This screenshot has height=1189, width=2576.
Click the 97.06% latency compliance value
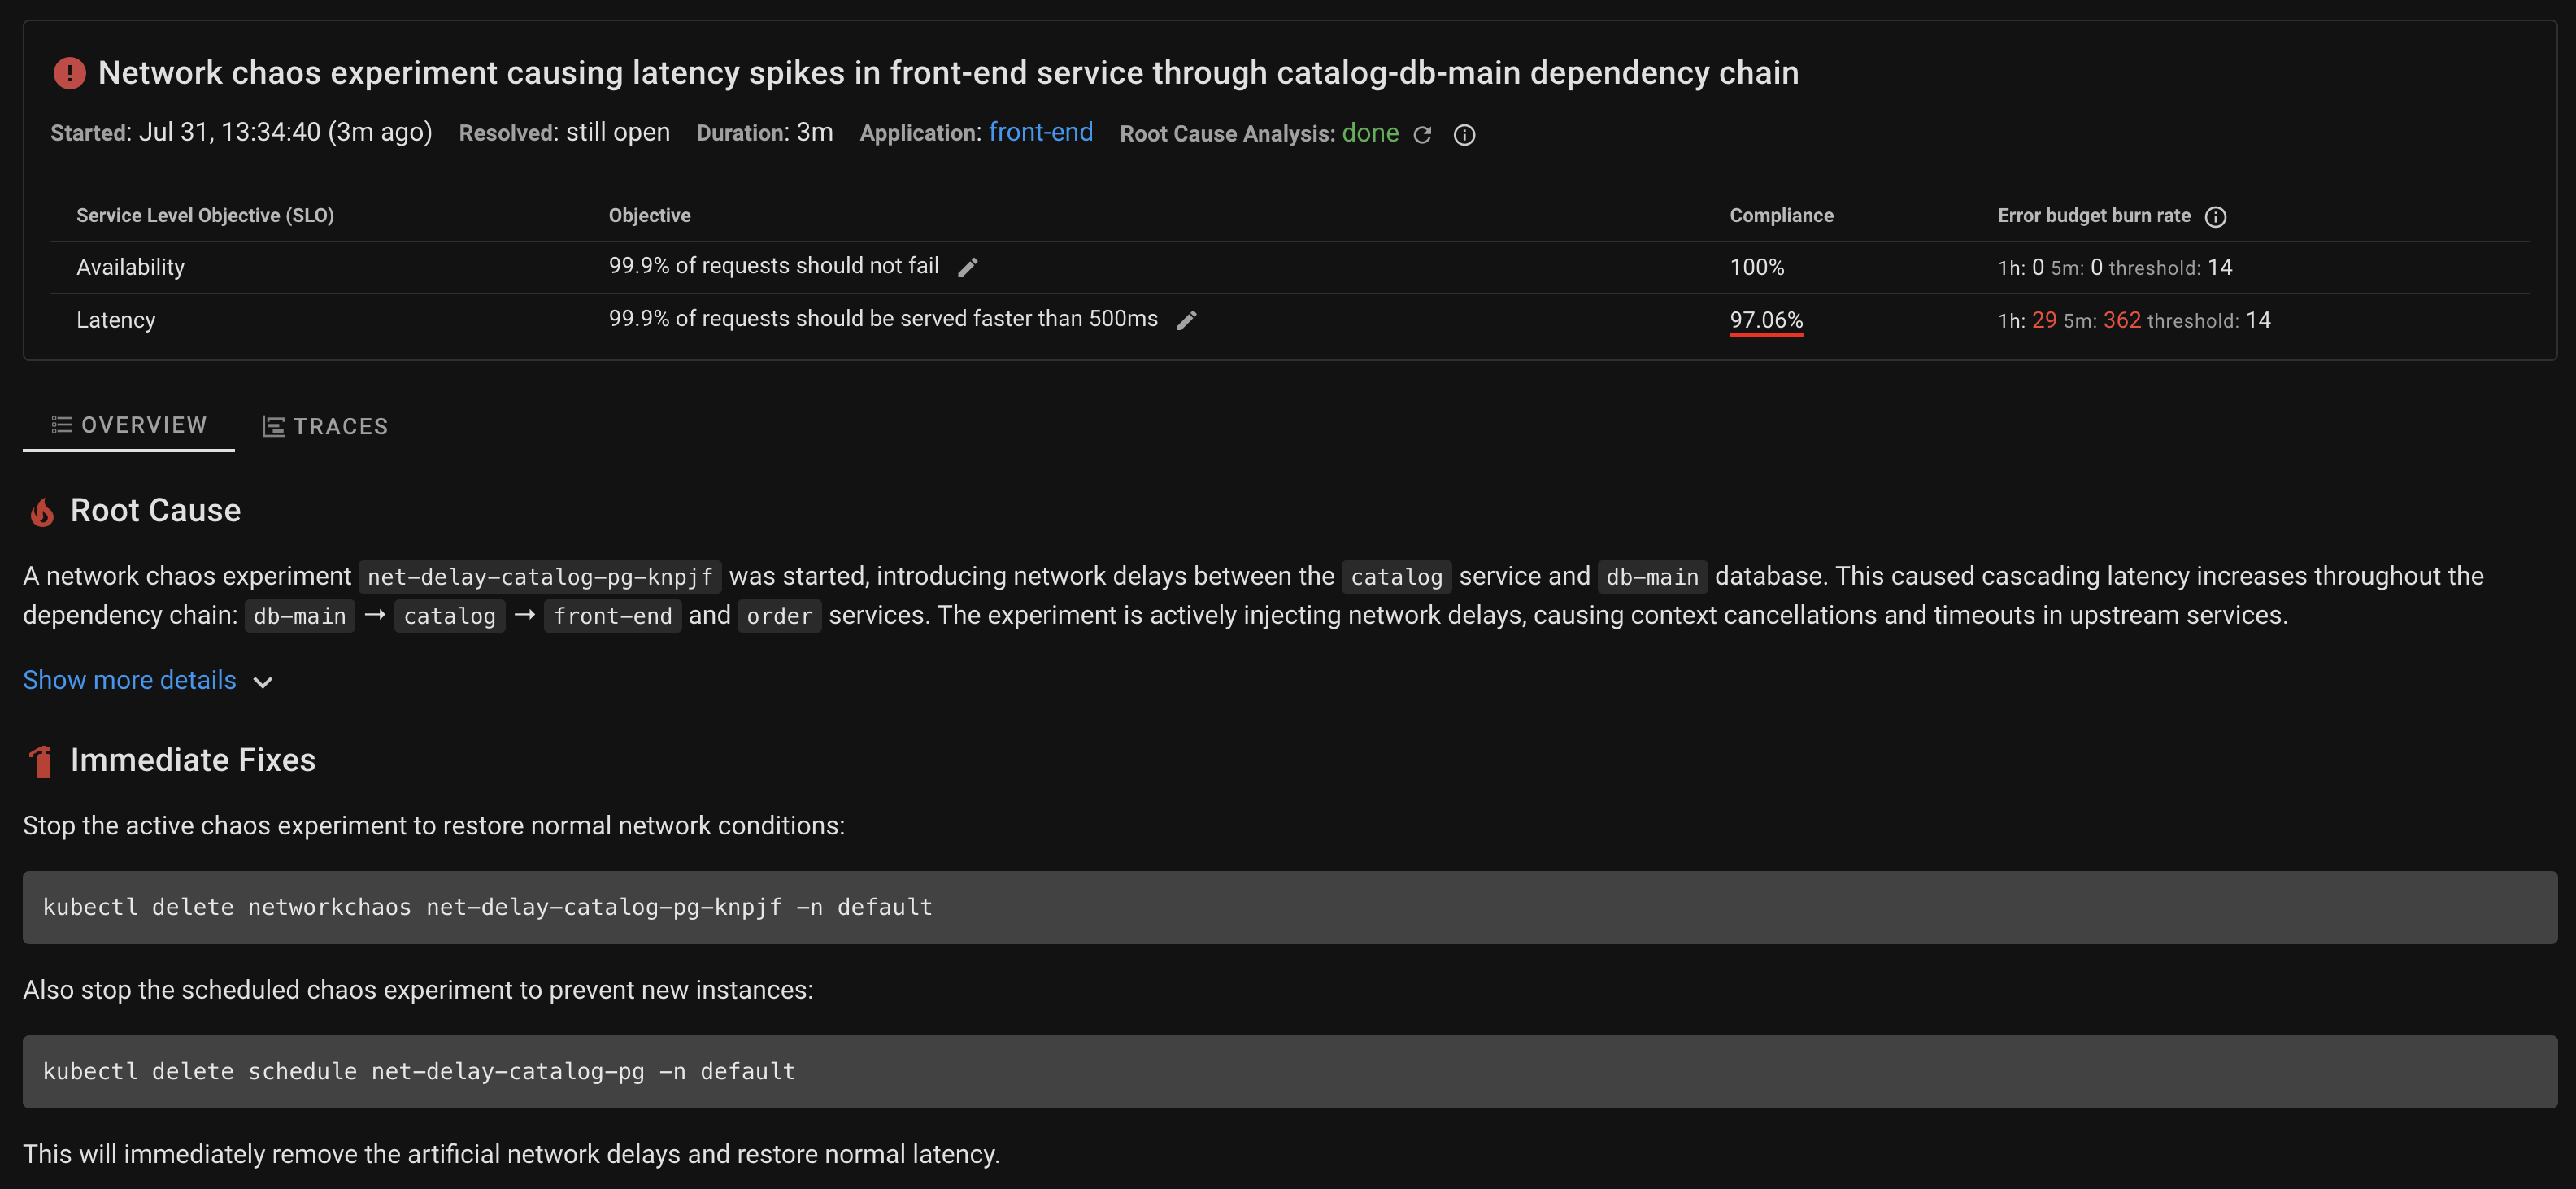click(1766, 320)
